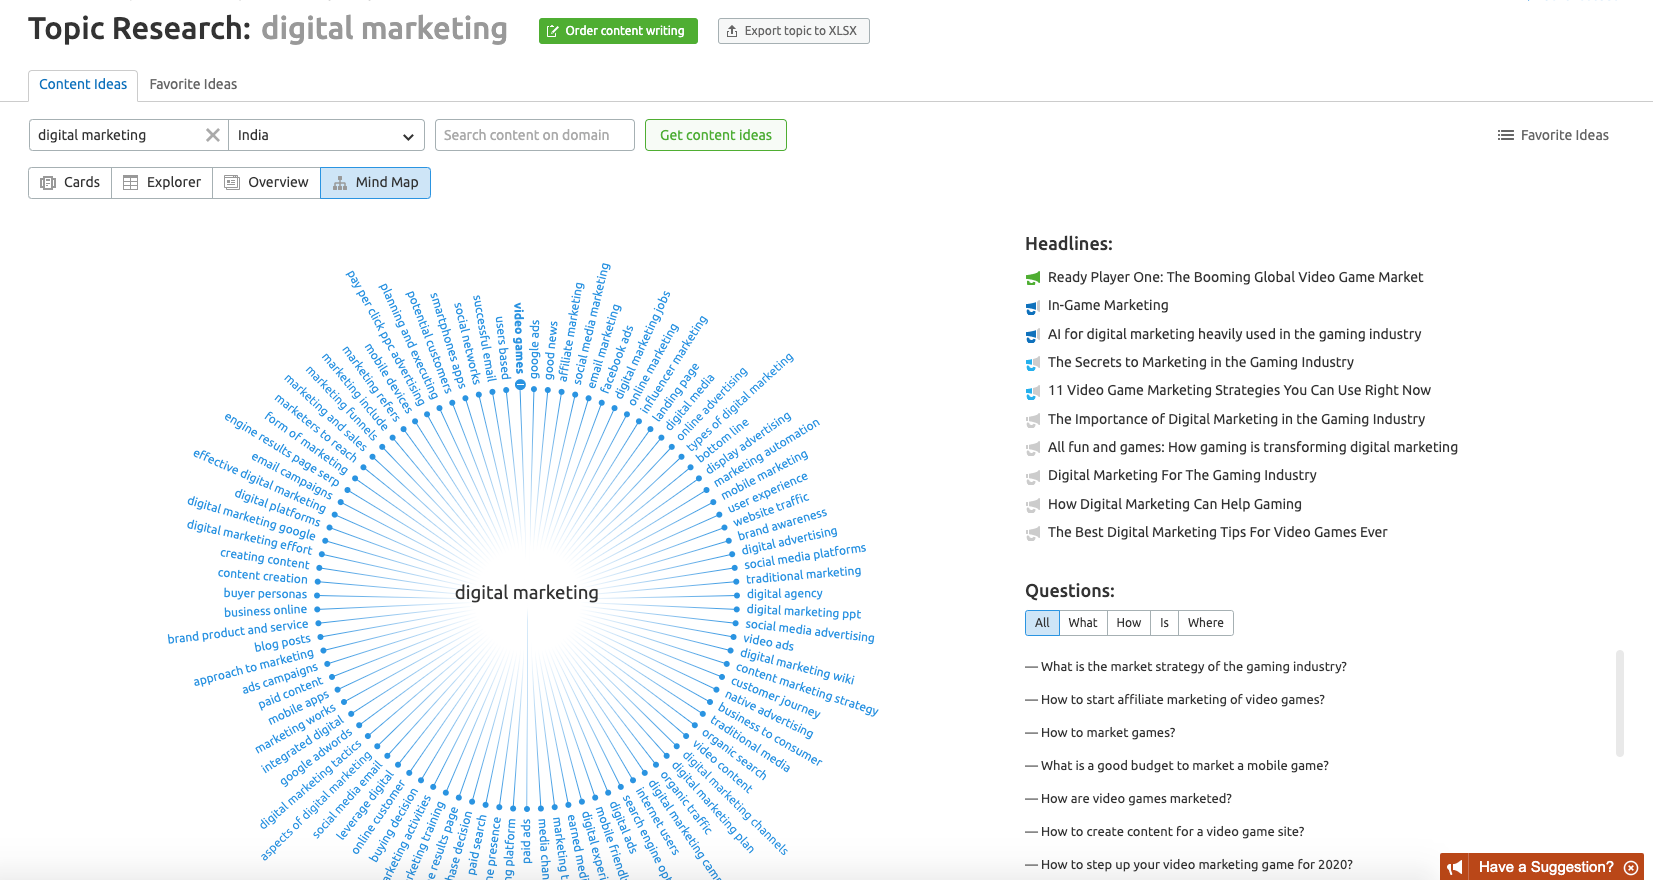
Task: Click the megaphone icon in Have a Suggestion bar
Action: coord(1455,867)
